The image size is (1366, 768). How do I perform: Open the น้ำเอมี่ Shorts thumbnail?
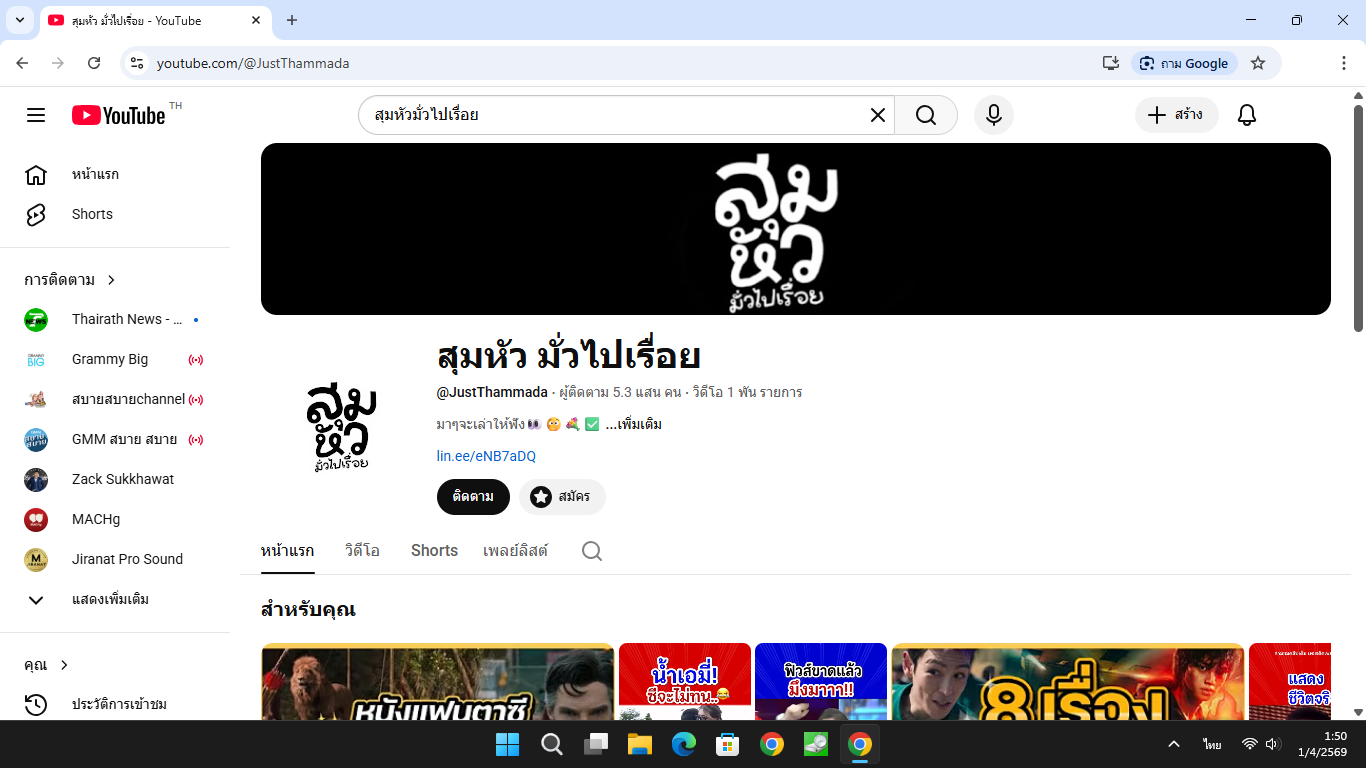(685, 682)
